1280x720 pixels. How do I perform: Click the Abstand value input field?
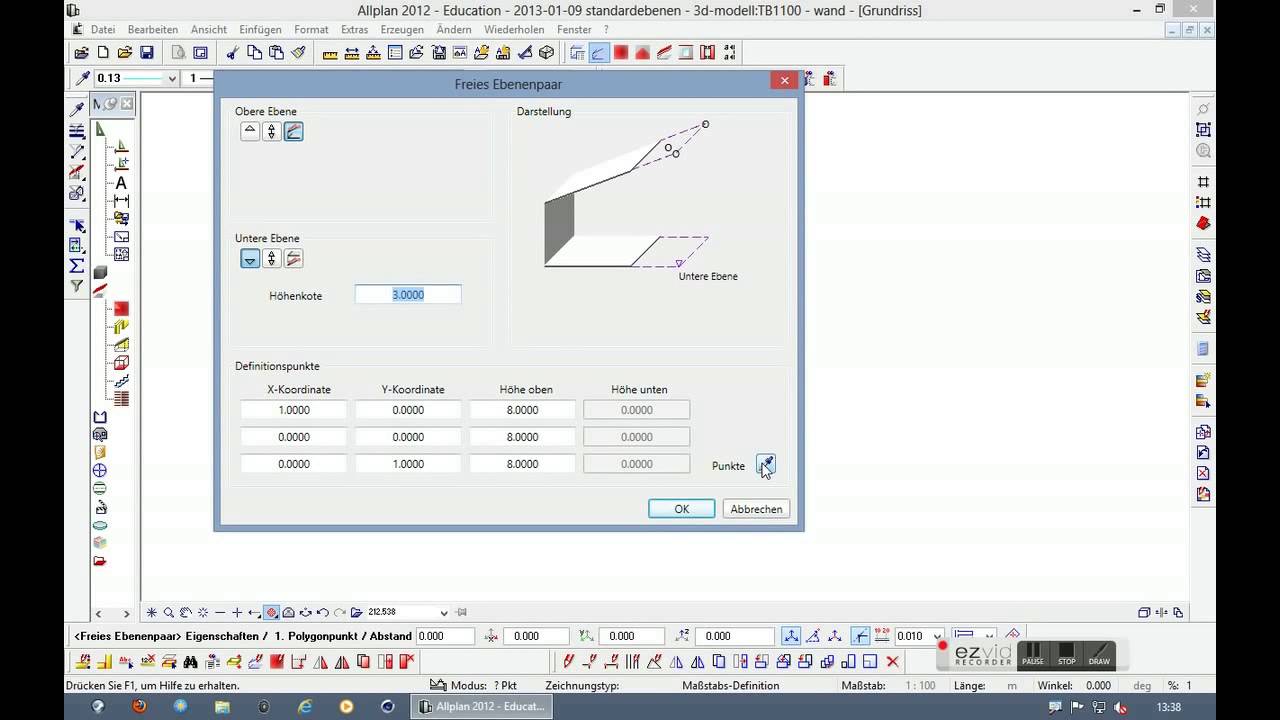(x=445, y=636)
